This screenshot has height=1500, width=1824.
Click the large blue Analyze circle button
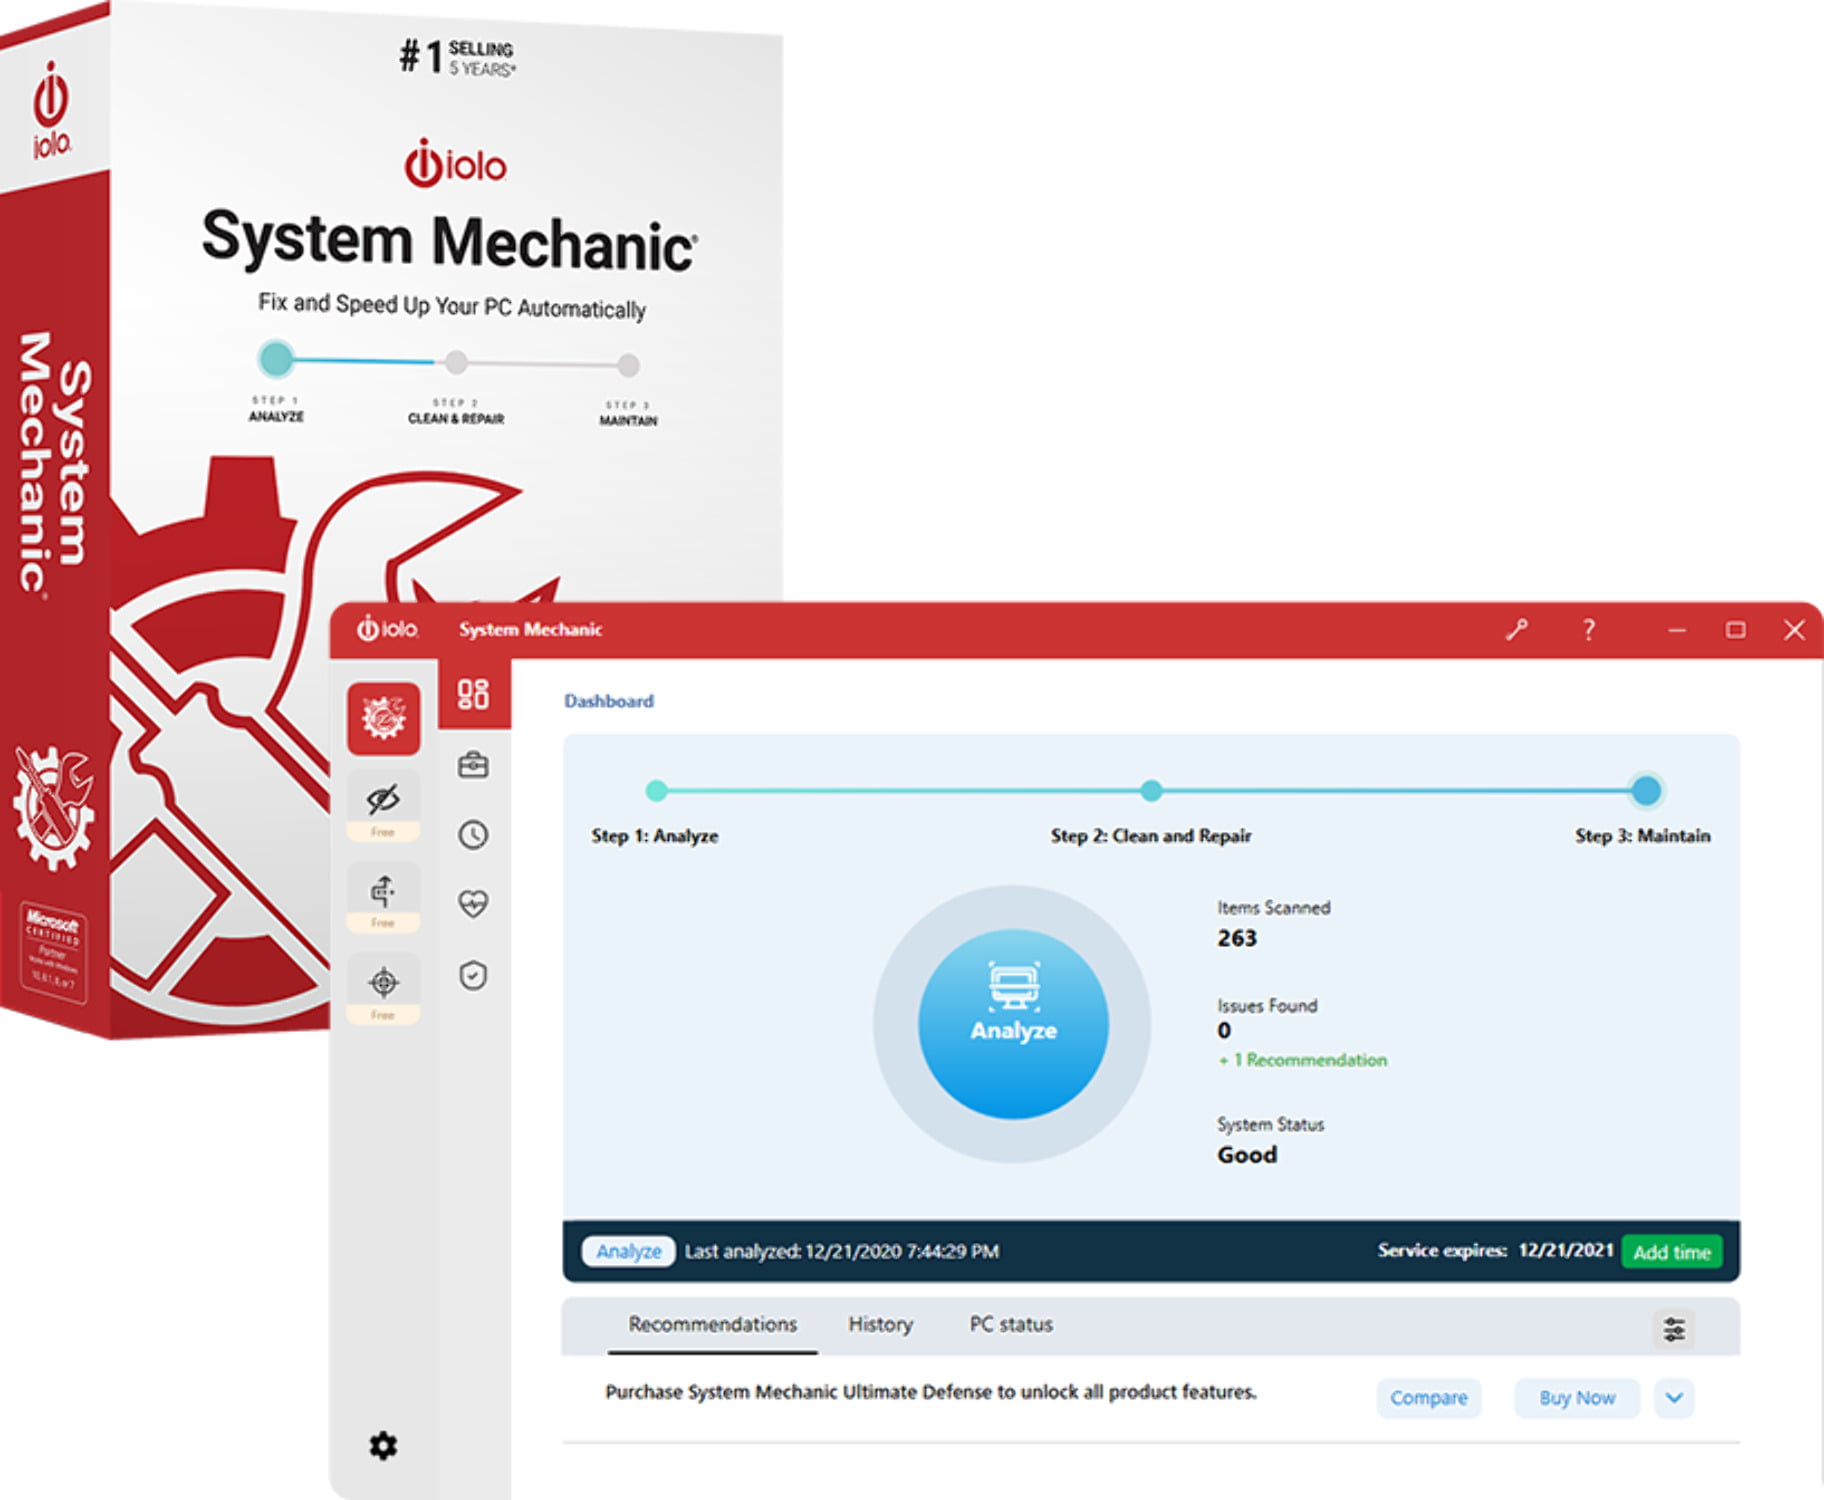pos(1013,1023)
